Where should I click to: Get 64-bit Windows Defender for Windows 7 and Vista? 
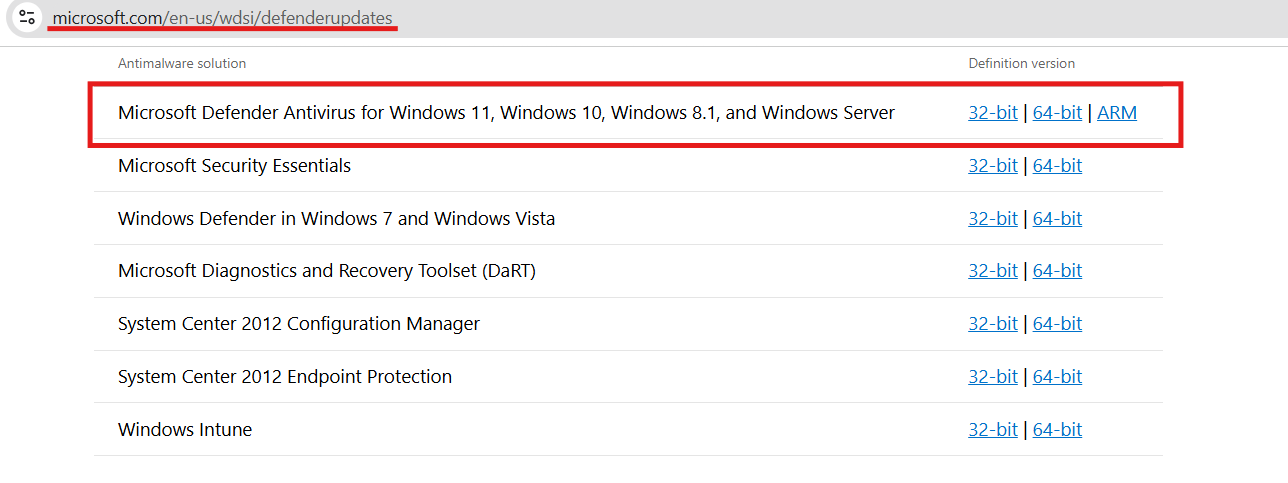point(1057,219)
